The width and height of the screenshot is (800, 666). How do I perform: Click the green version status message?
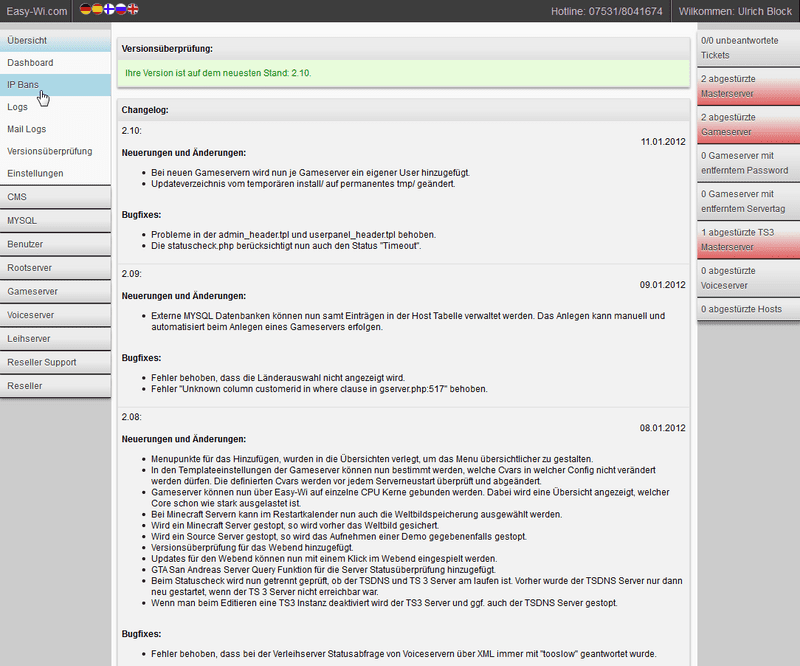(403, 73)
